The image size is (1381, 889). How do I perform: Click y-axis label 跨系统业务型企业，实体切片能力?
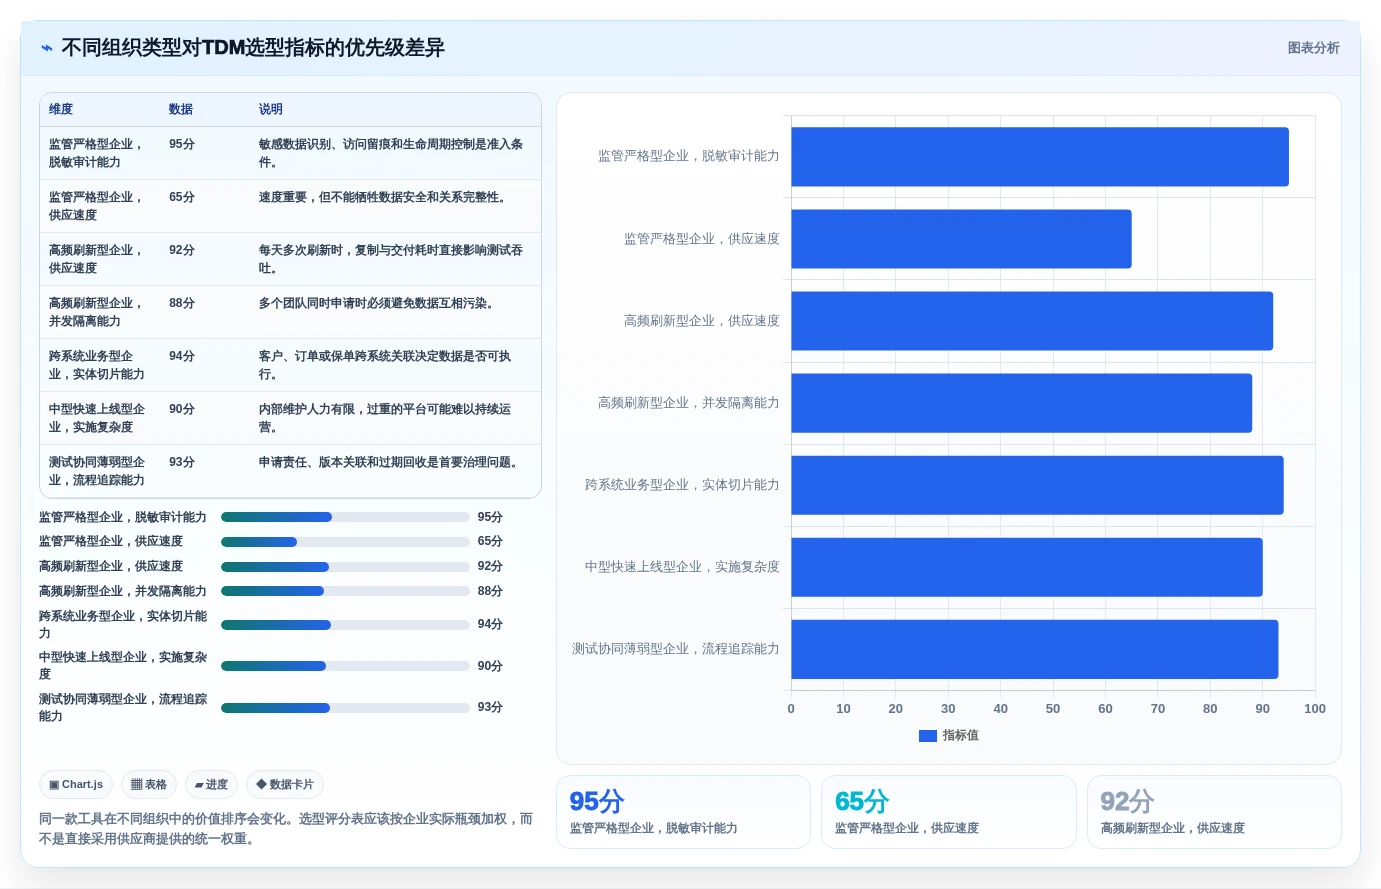click(x=682, y=485)
